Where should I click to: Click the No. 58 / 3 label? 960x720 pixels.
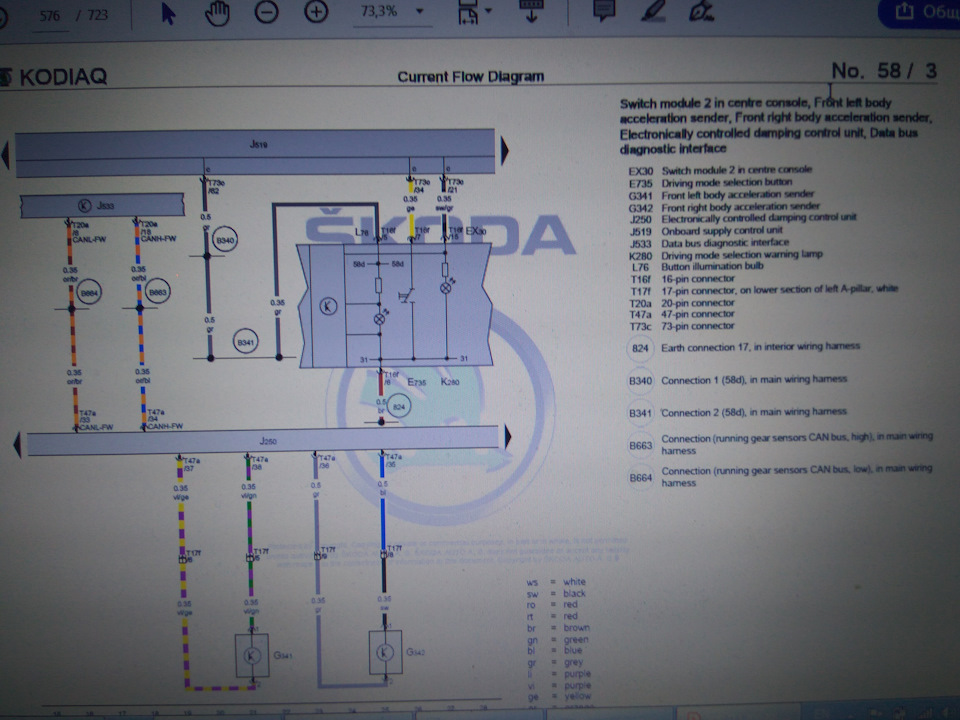click(x=883, y=71)
